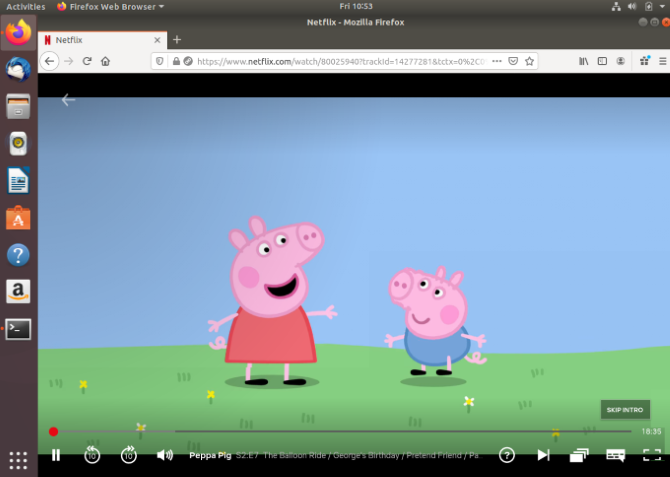The height and width of the screenshot is (477, 670).
Task: Click Firefox icon in dock
Action: click(x=18, y=32)
